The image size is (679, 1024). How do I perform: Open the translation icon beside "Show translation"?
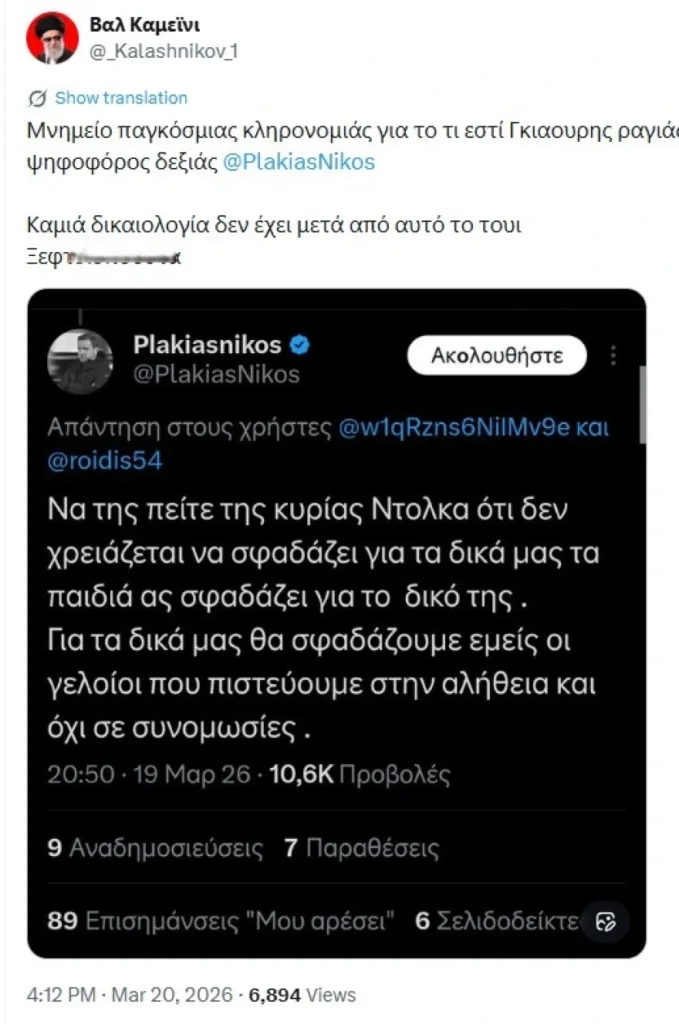pos(36,98)
